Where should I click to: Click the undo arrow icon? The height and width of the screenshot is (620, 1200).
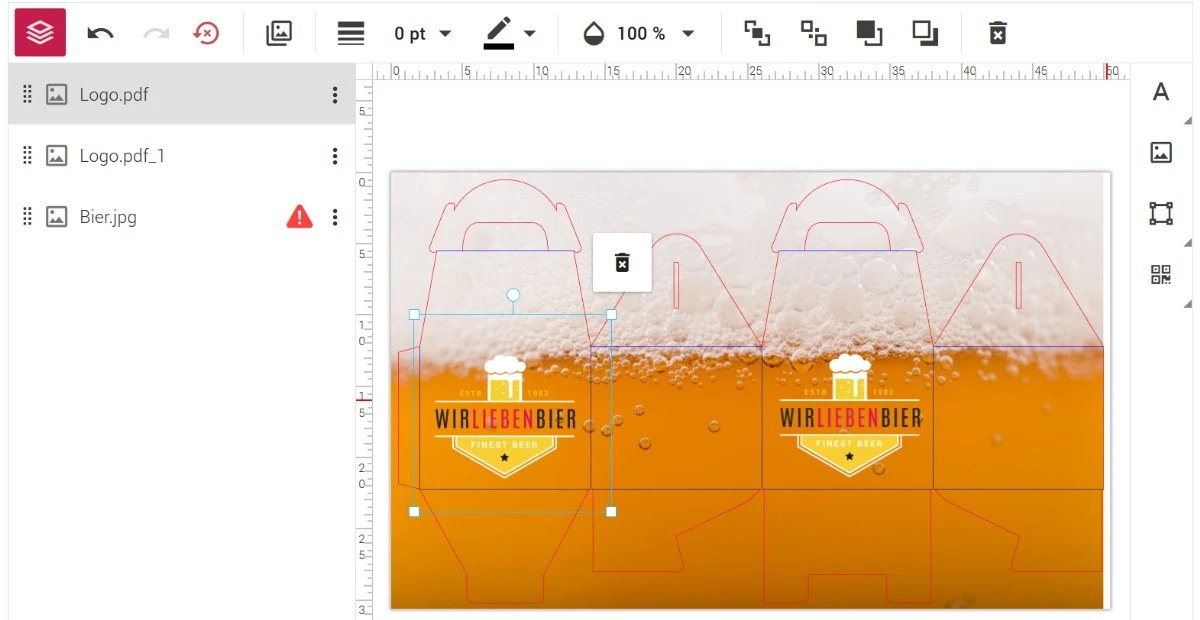(x=100, y=33)
